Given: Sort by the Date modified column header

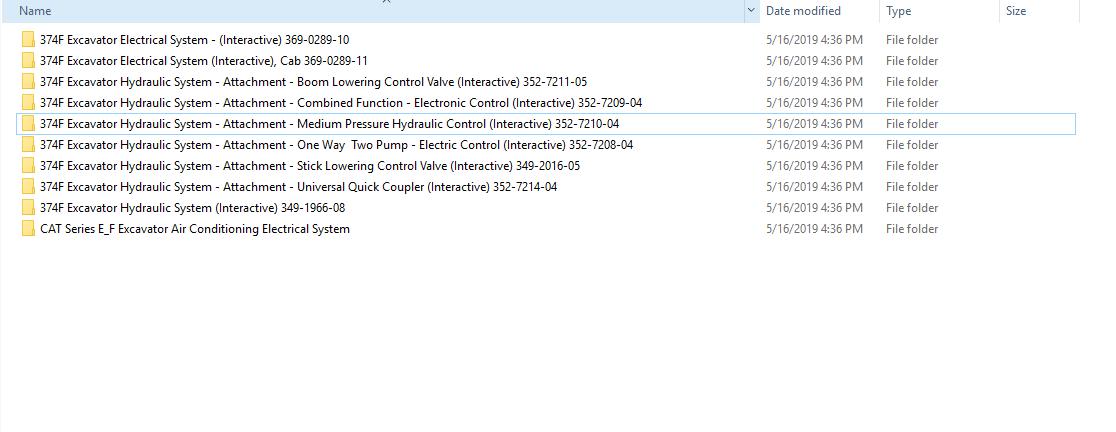Looking at the screenshot, I should [x=818, y=11].
